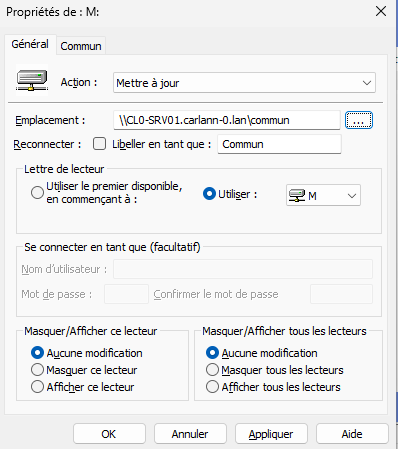Select Utiliser le premier disponible radio button
398x449 pixels.
[37, 192]
